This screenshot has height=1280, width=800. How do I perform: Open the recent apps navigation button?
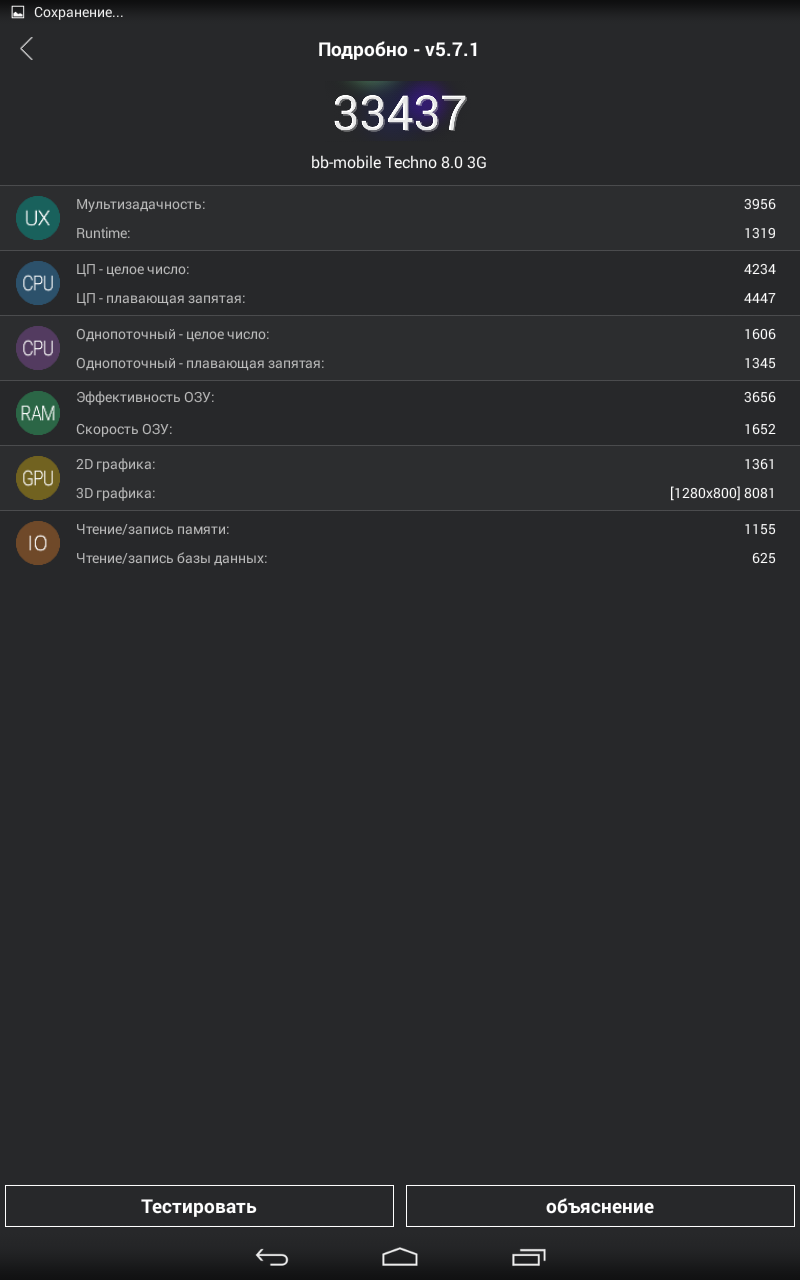point(529,1257)
